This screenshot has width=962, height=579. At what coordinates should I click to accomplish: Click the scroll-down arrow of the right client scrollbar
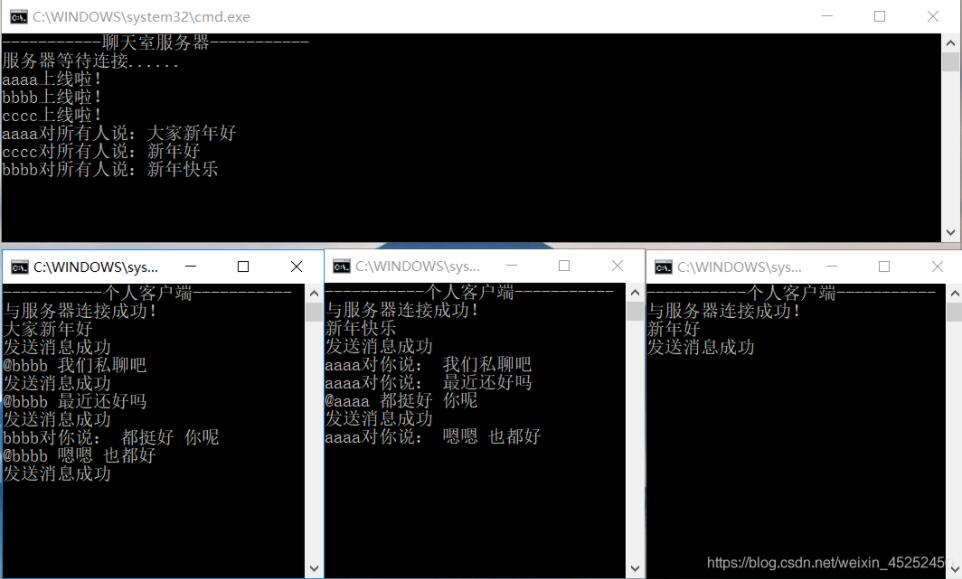(x=952, y=566)
